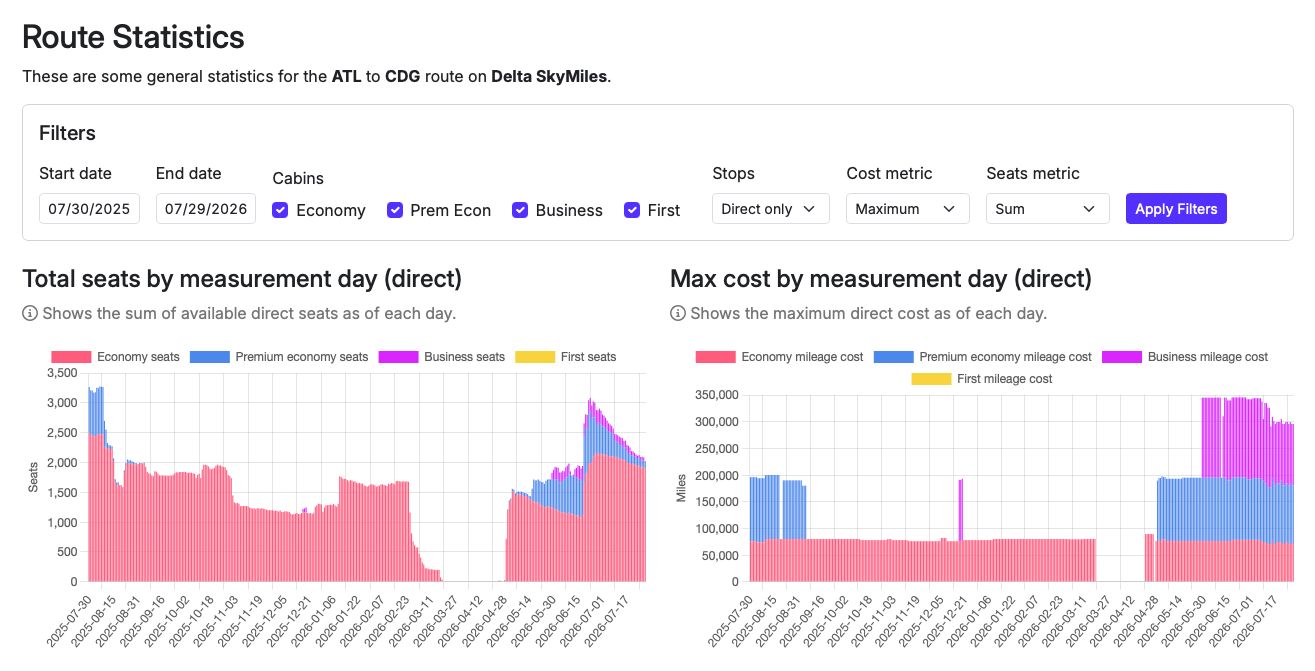Screen dimensions: 1315x671
Task: Open the Stops dropdown set to Direct only
Action: point(770,209)
